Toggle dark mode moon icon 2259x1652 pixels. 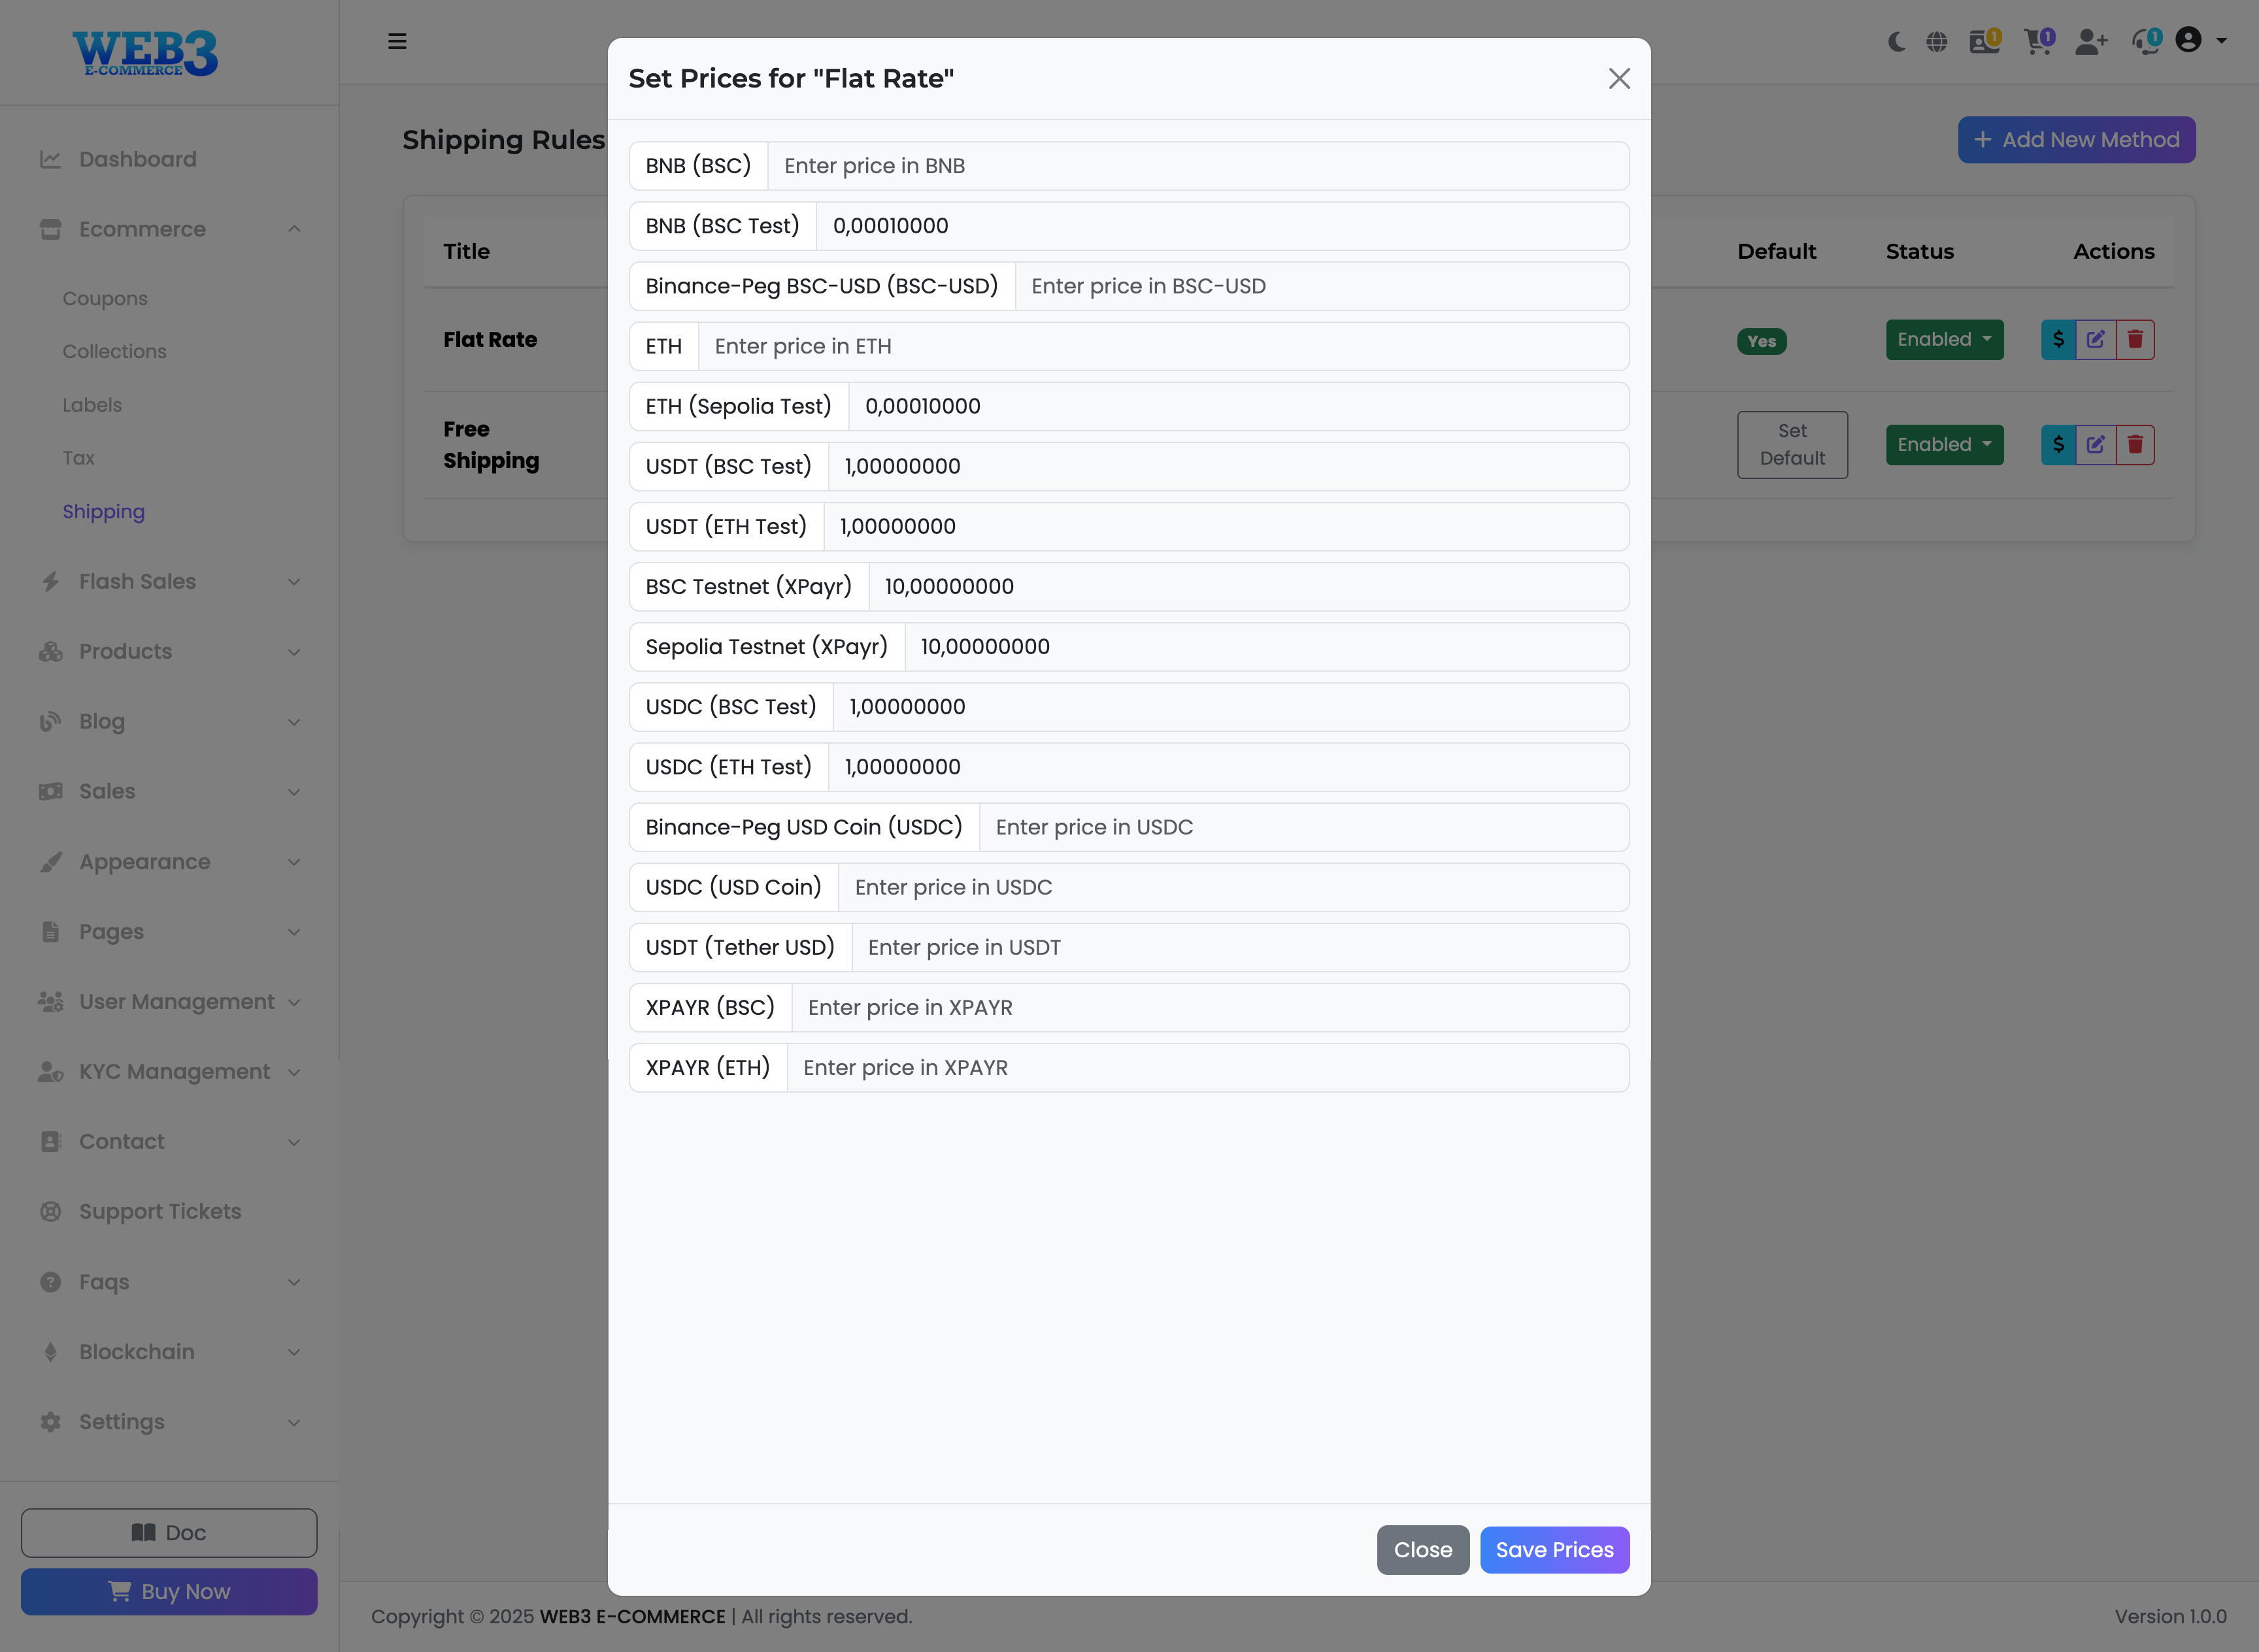(x=1895, y=42)
